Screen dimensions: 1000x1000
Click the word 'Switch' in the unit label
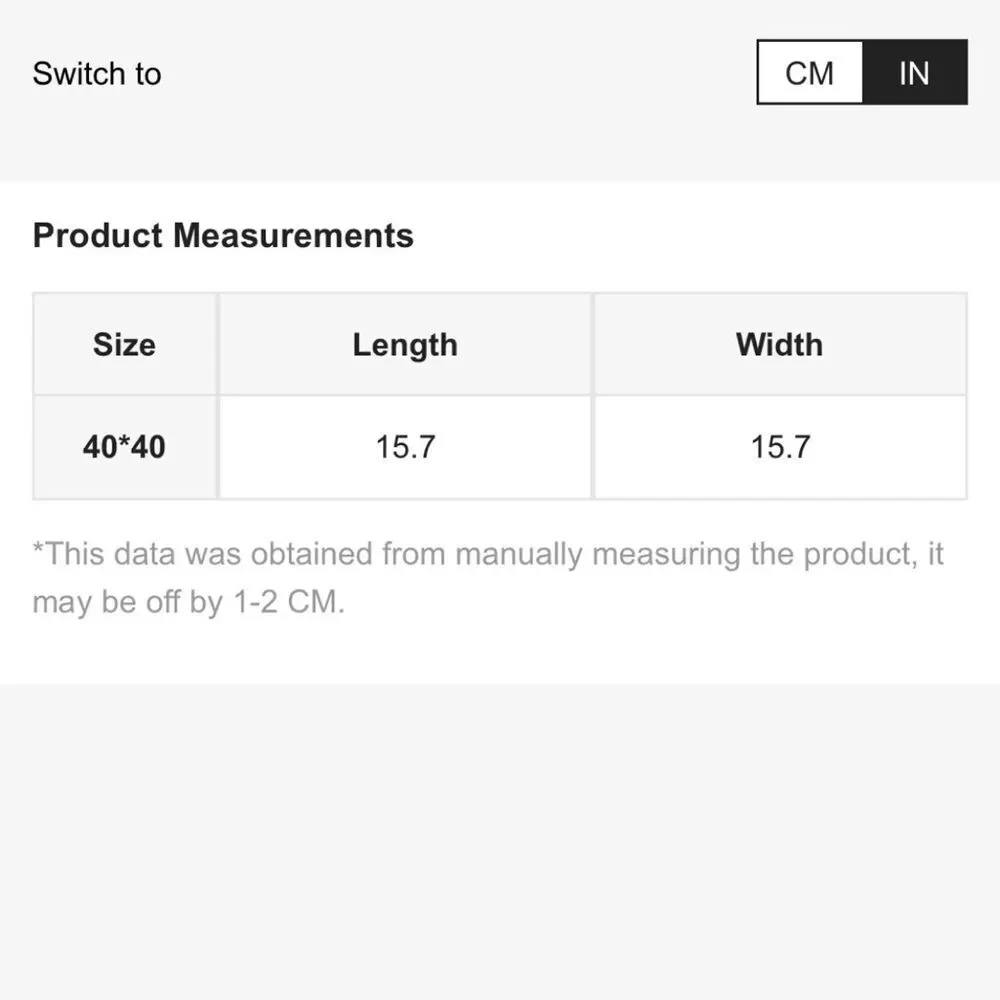(78, 73)
